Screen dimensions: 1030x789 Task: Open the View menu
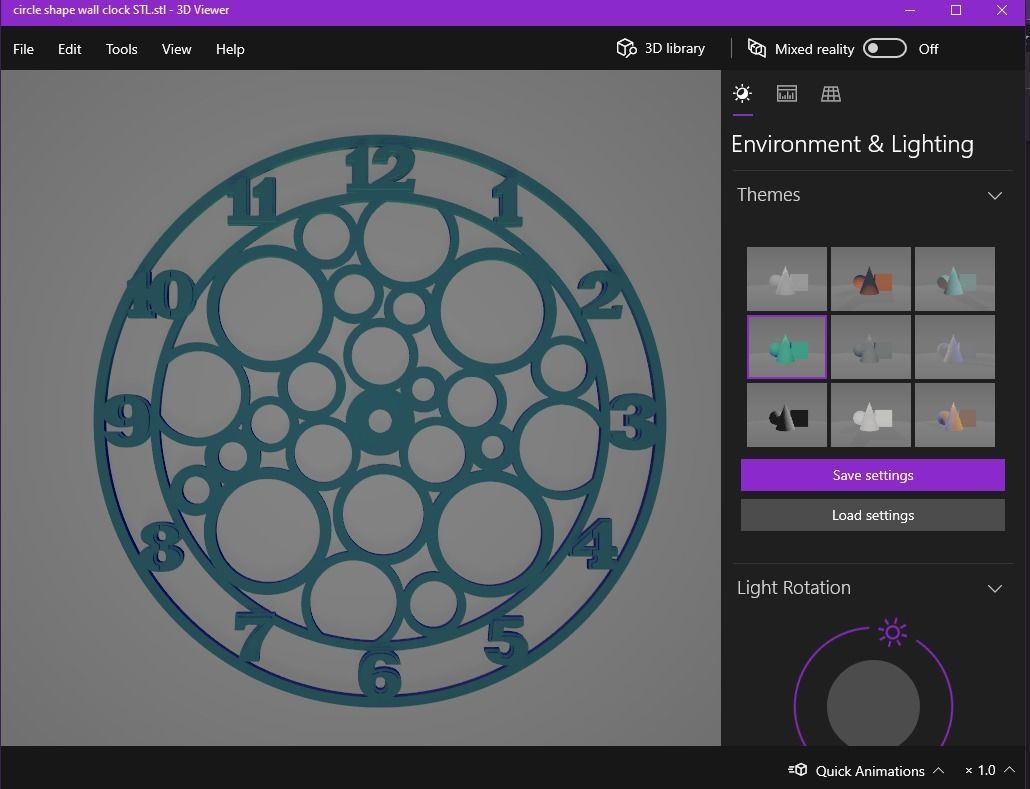176,49
